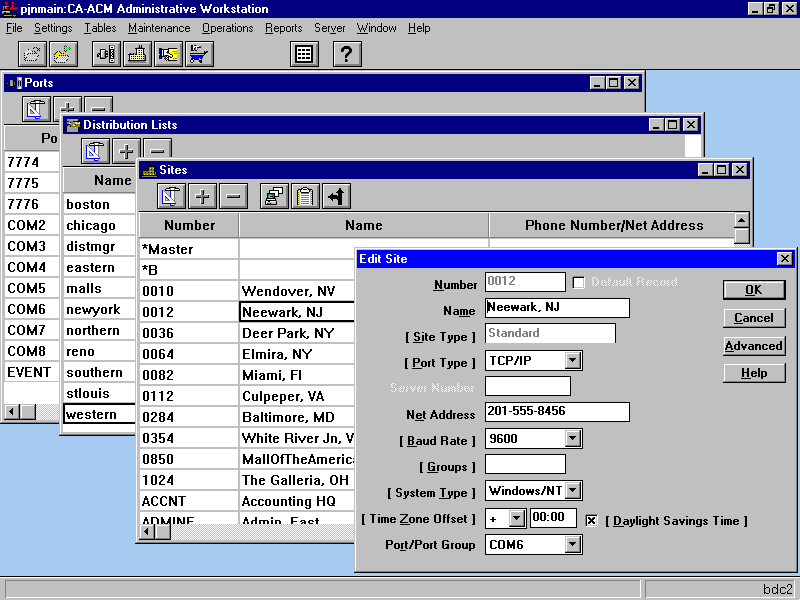Expand the Port Type dropdown
This screenshot has width=800, height=600.
pos(573,360)
